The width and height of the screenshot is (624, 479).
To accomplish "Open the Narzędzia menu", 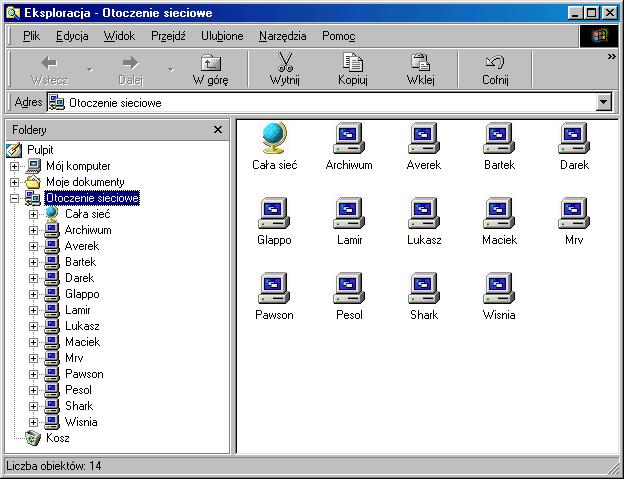I will click(x=282, y=36).
